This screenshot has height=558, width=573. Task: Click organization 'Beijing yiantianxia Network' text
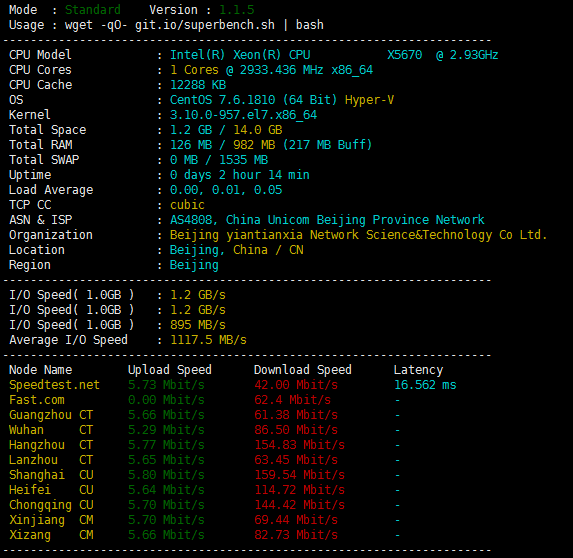click(264, 235)
